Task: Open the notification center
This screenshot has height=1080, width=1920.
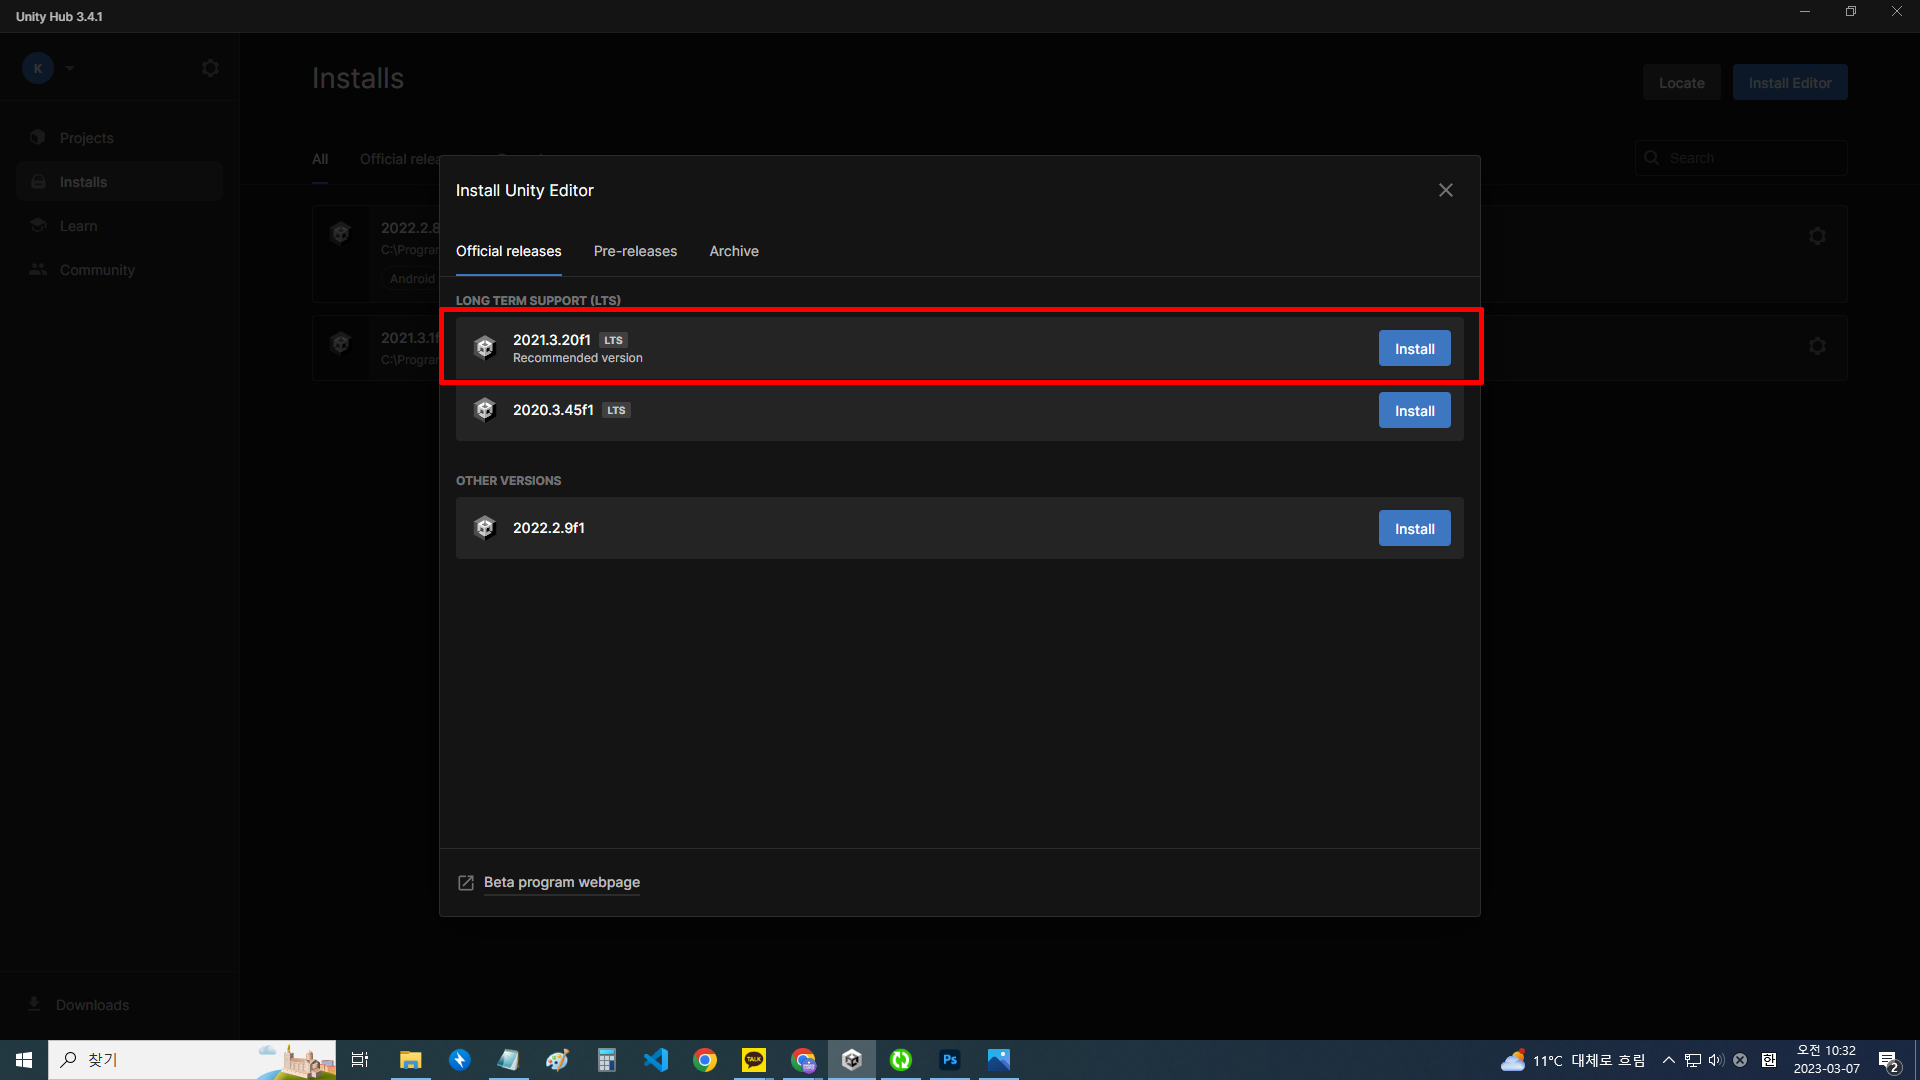Action: (x=1888, y=1060)
